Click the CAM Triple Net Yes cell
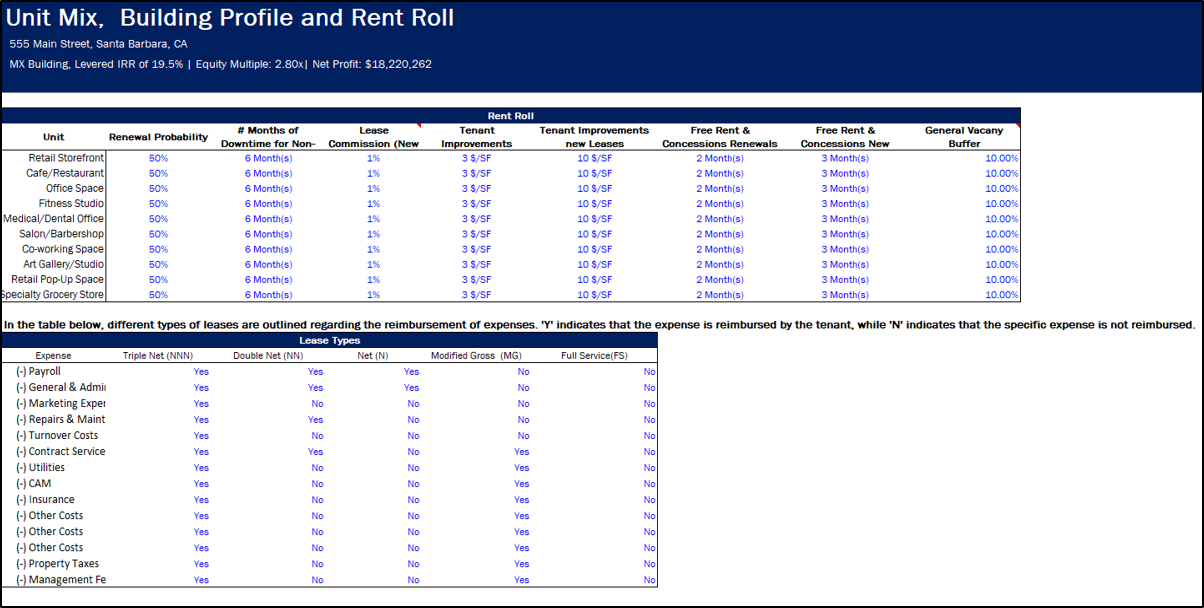 tap(201, 484)
